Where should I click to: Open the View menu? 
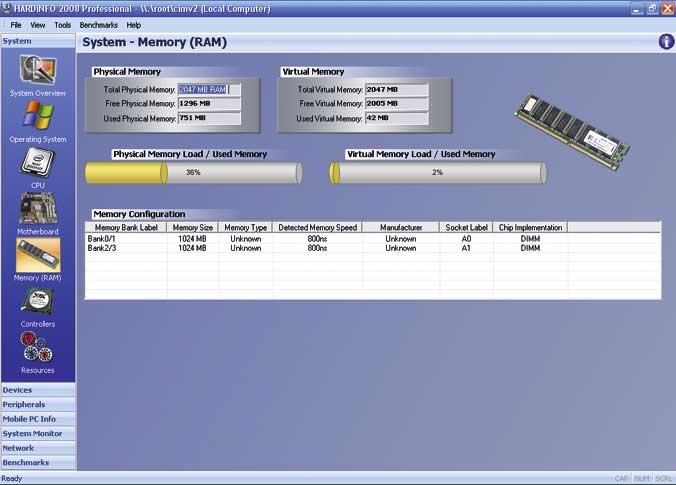pos(38,25)
